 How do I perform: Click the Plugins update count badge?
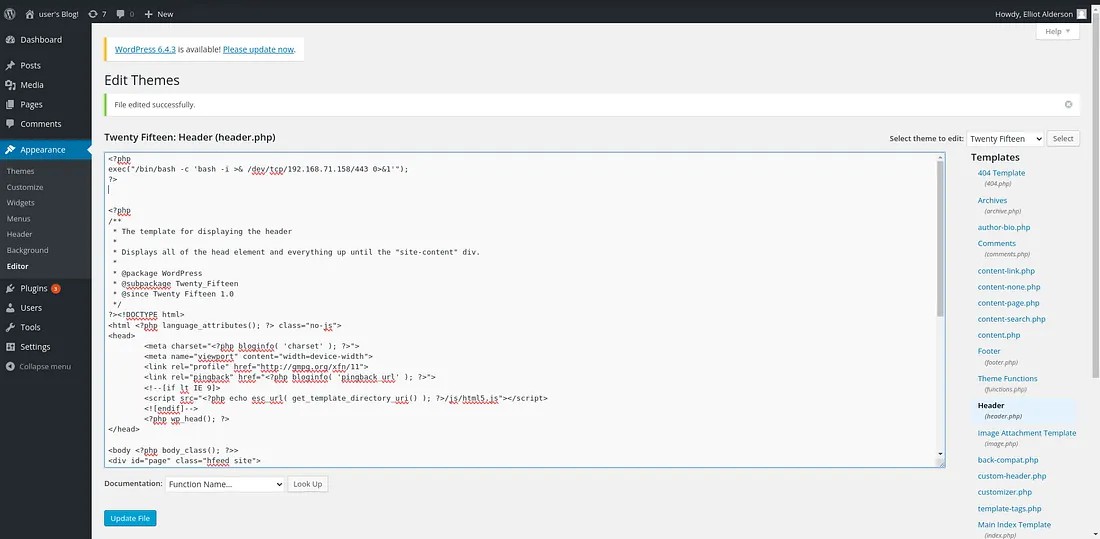[x=55, y=288]
